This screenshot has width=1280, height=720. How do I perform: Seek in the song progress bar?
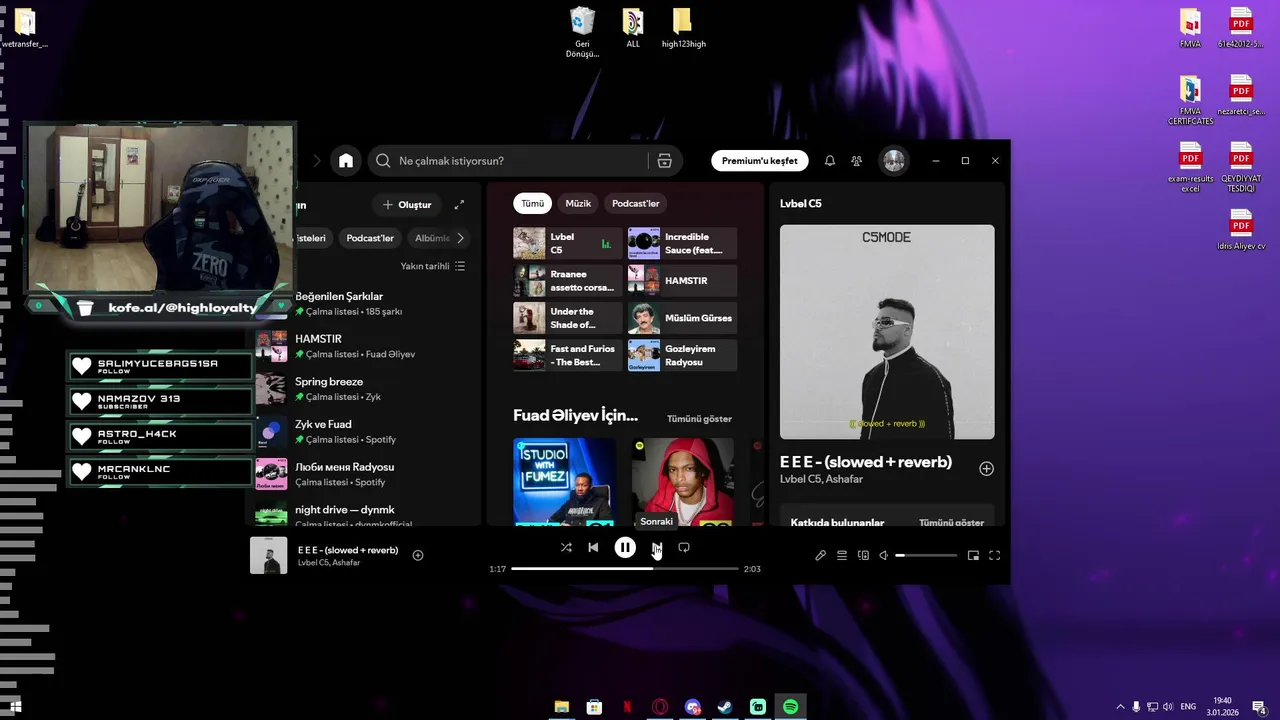point(625,568)
